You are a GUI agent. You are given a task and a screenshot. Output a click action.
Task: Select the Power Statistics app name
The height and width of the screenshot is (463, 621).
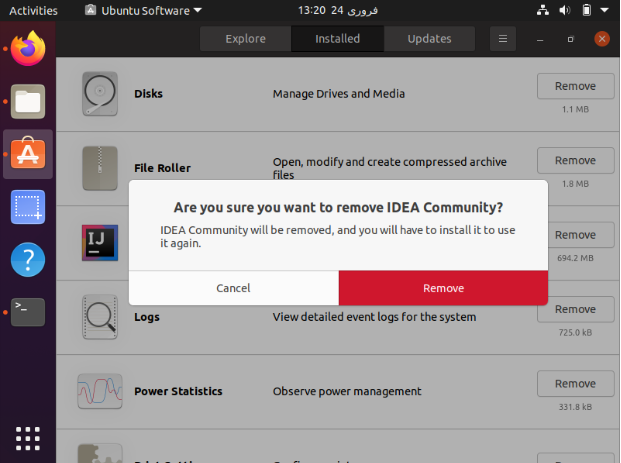click(x=178, y=391)
